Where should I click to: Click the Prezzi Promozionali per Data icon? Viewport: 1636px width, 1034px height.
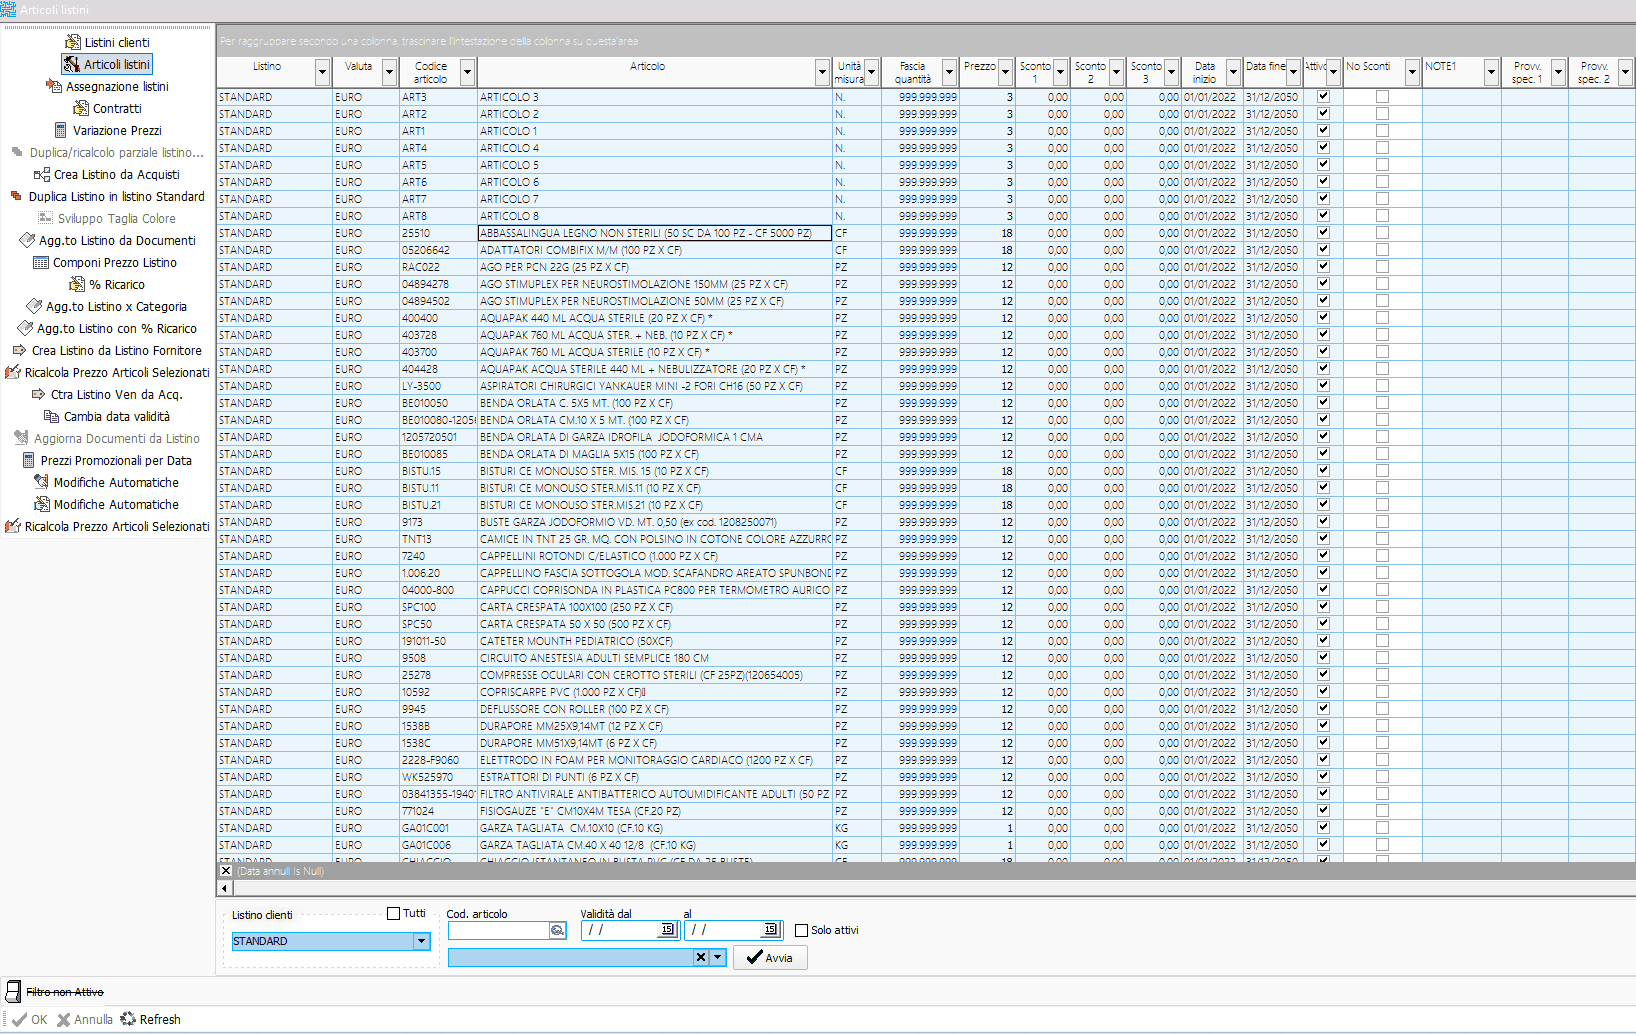[x=29, y=460]
